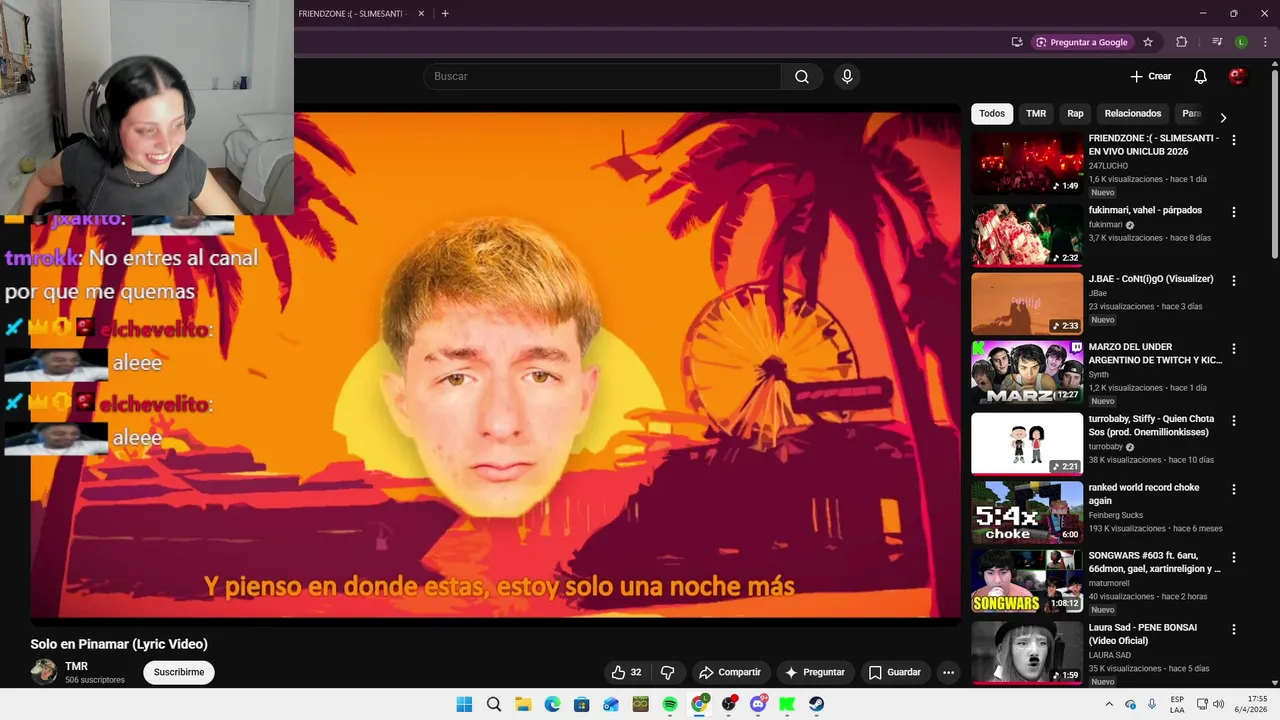
Task: Open options menu for SONGWARS #603 video
Action: 1234,557
